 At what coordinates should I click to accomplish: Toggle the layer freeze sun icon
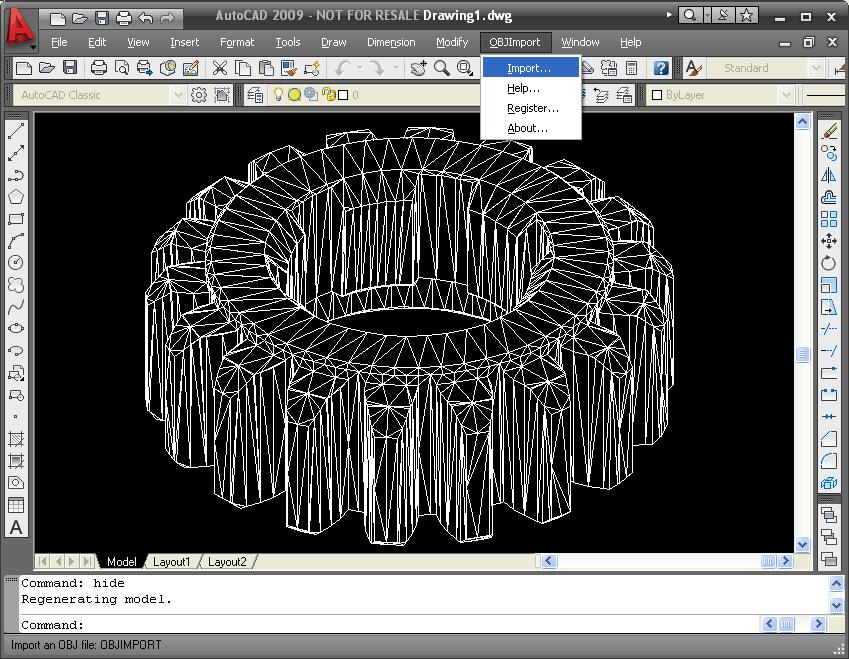point(295,95)
